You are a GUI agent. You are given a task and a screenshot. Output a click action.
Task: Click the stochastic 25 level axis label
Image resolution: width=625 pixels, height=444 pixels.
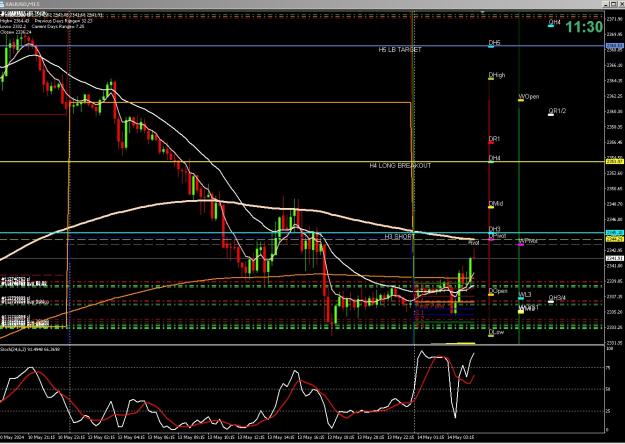tap(608, 411)
